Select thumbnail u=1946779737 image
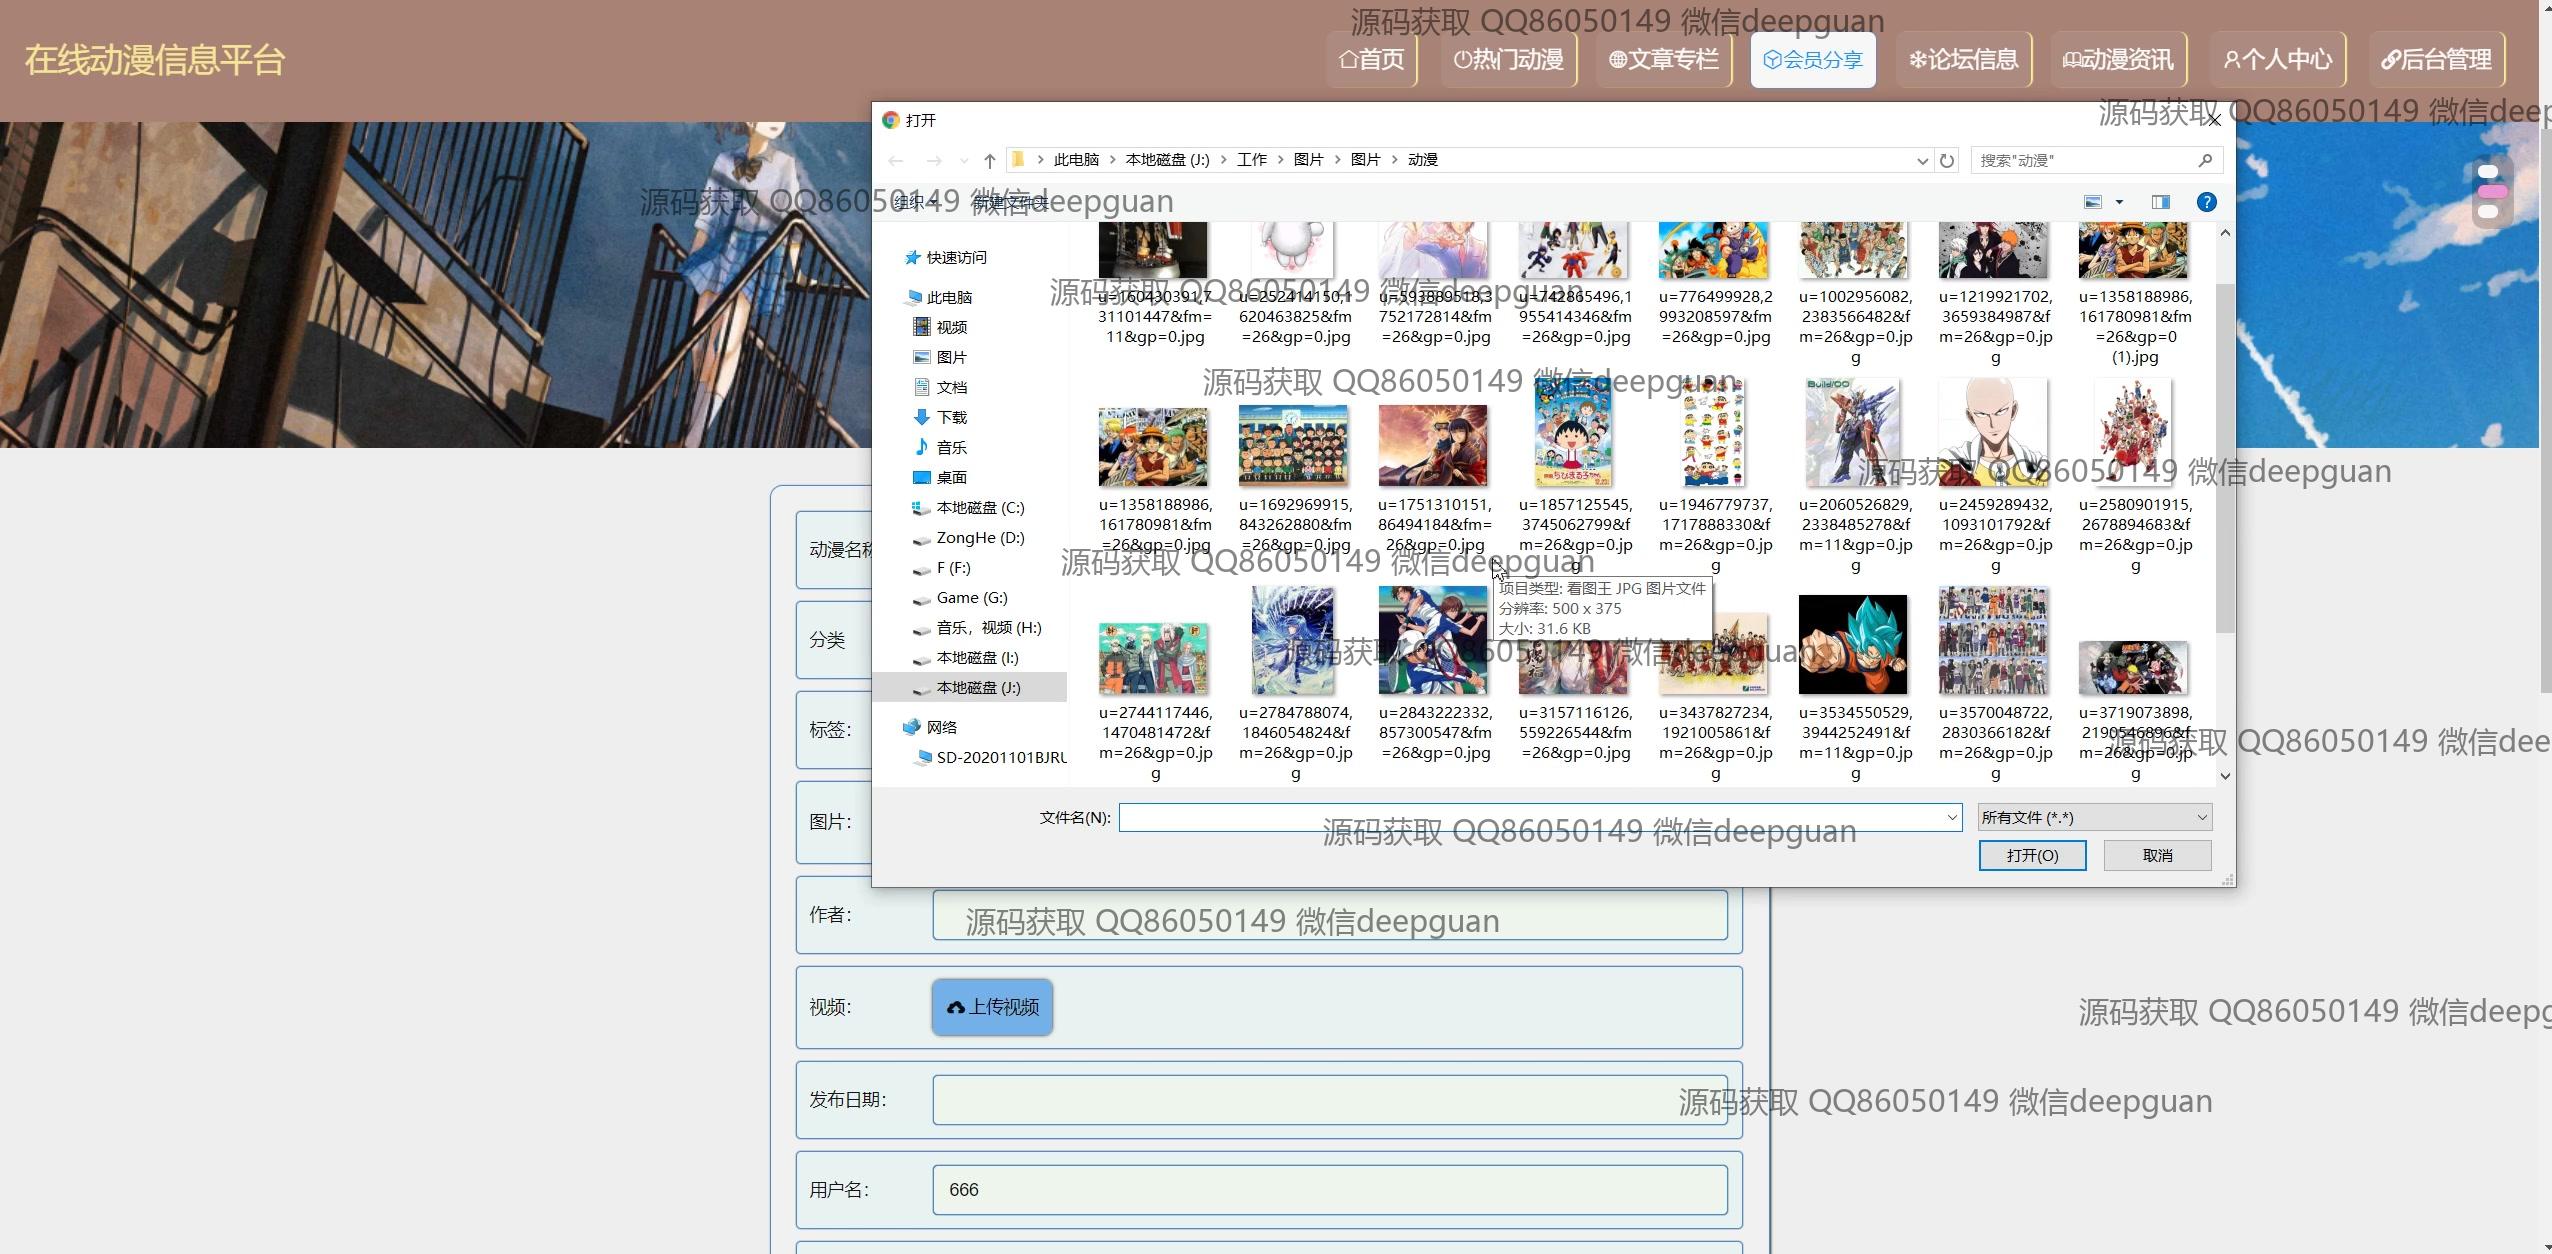 coord(1714,432)
